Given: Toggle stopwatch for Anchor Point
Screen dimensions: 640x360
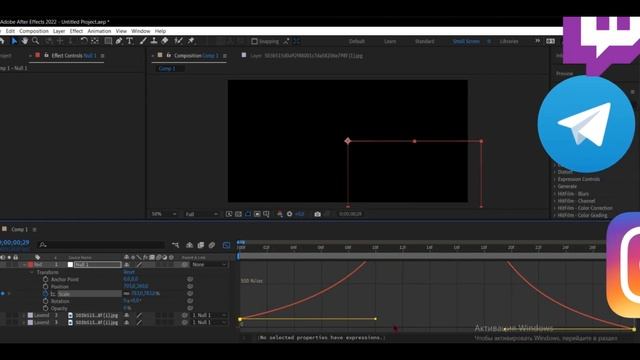Looking at the screenshot, I should coord(45,279).
